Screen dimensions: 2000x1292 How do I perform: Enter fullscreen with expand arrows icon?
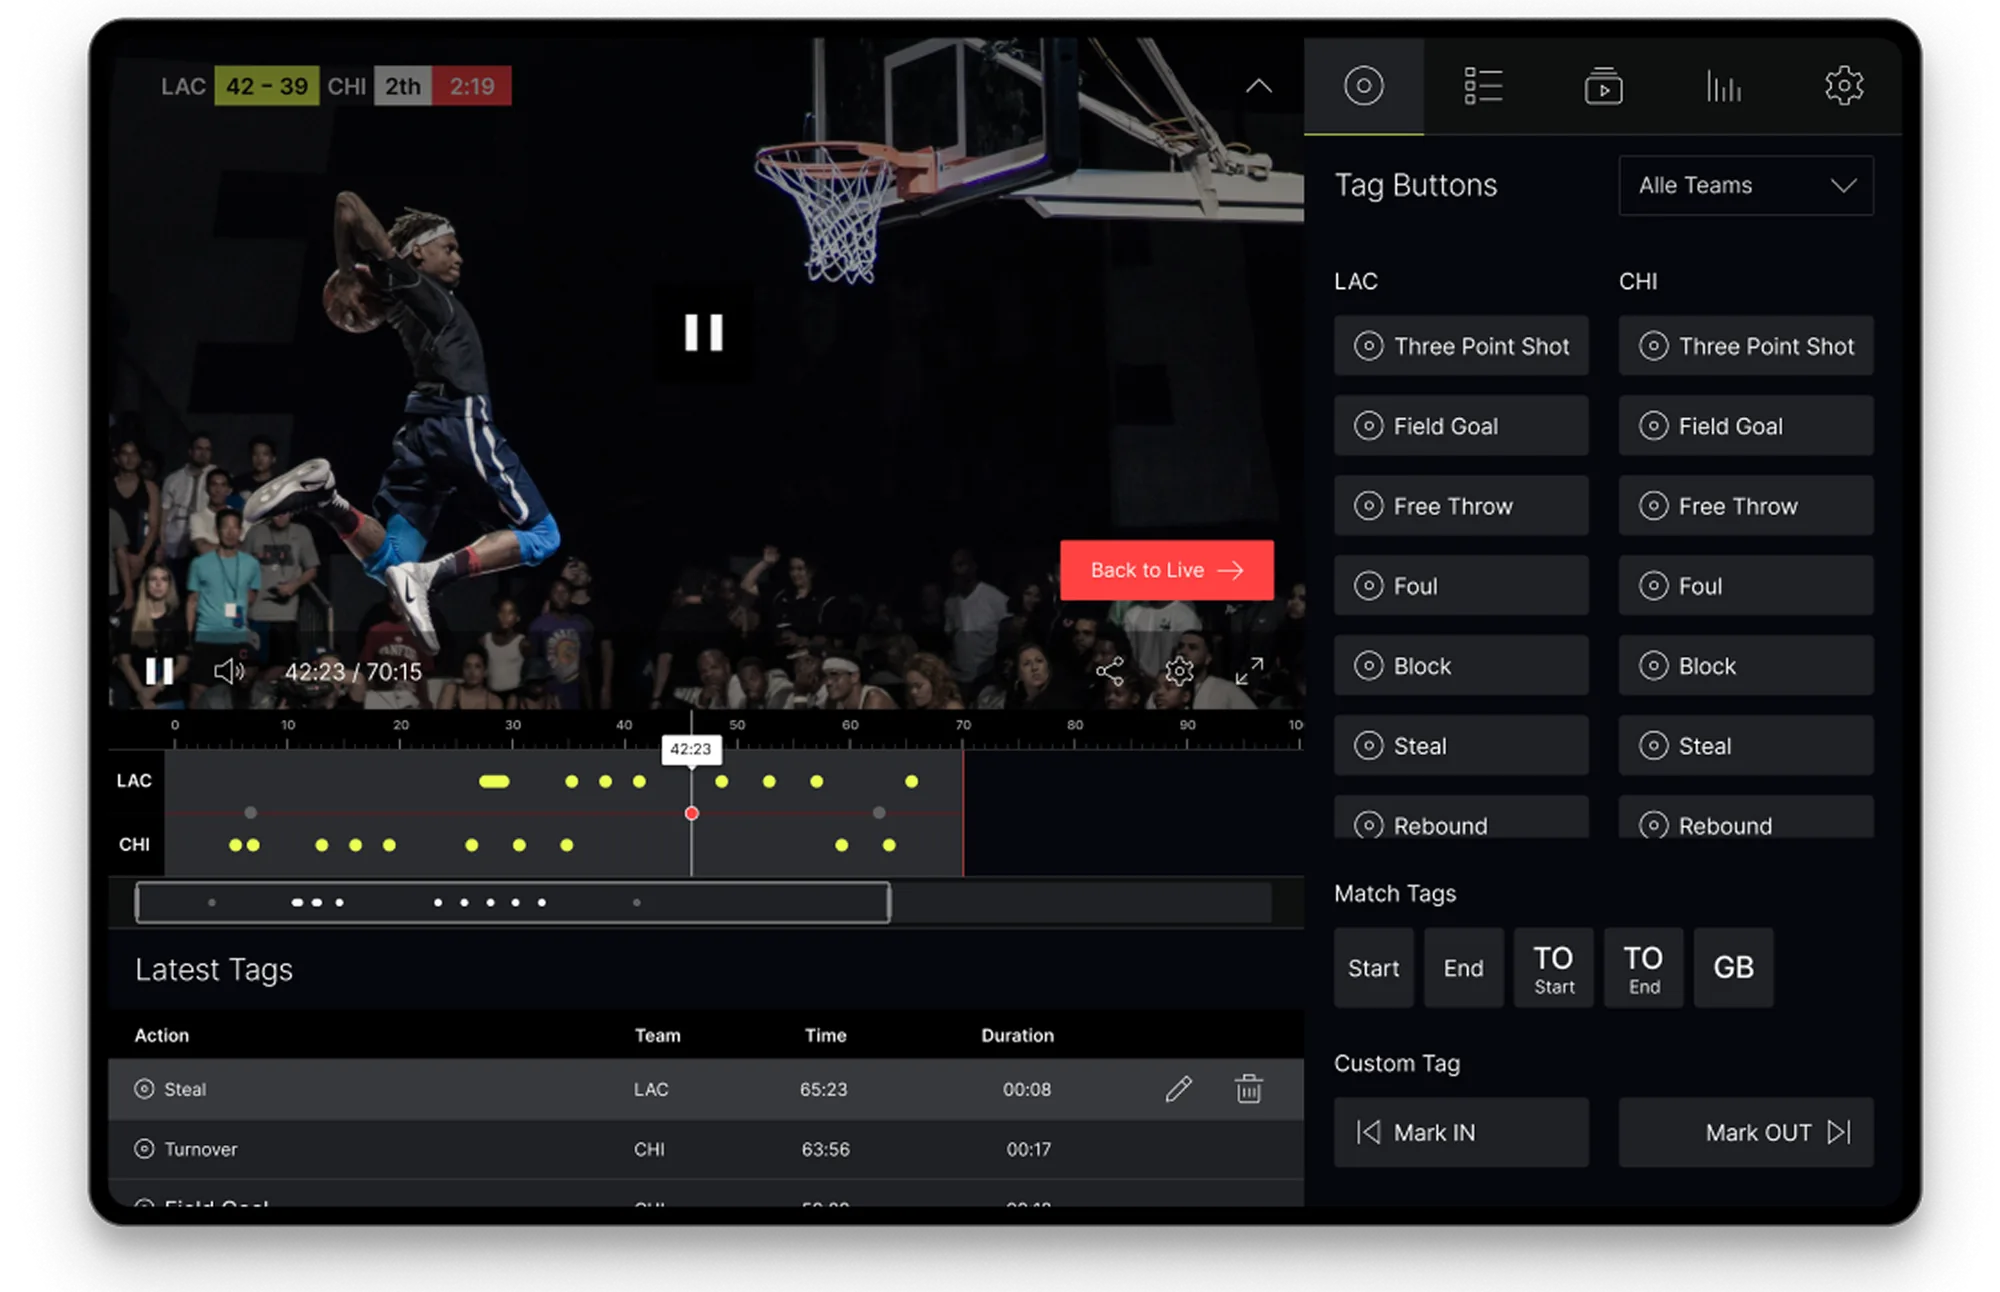pos(1249,671)
